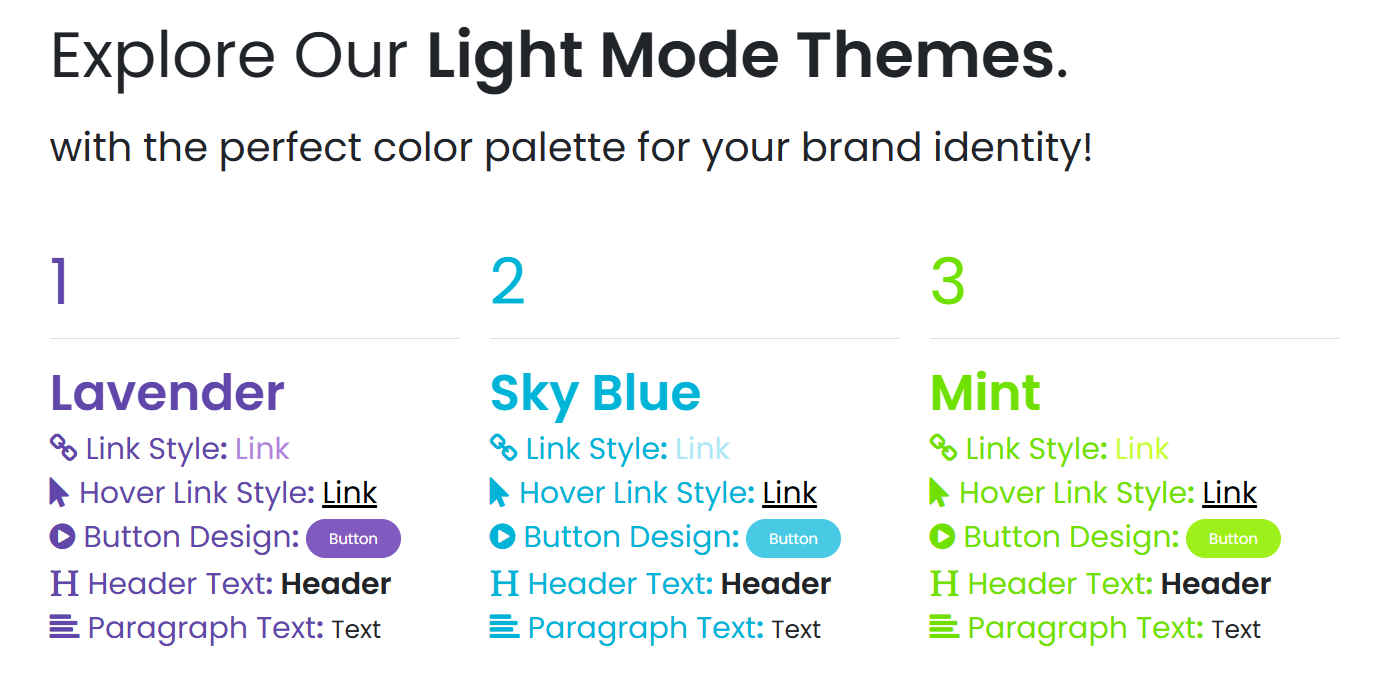Click the H header icon in Sky Blue column
Screen dimensions: 1384x691
click(x=504, y=582)
